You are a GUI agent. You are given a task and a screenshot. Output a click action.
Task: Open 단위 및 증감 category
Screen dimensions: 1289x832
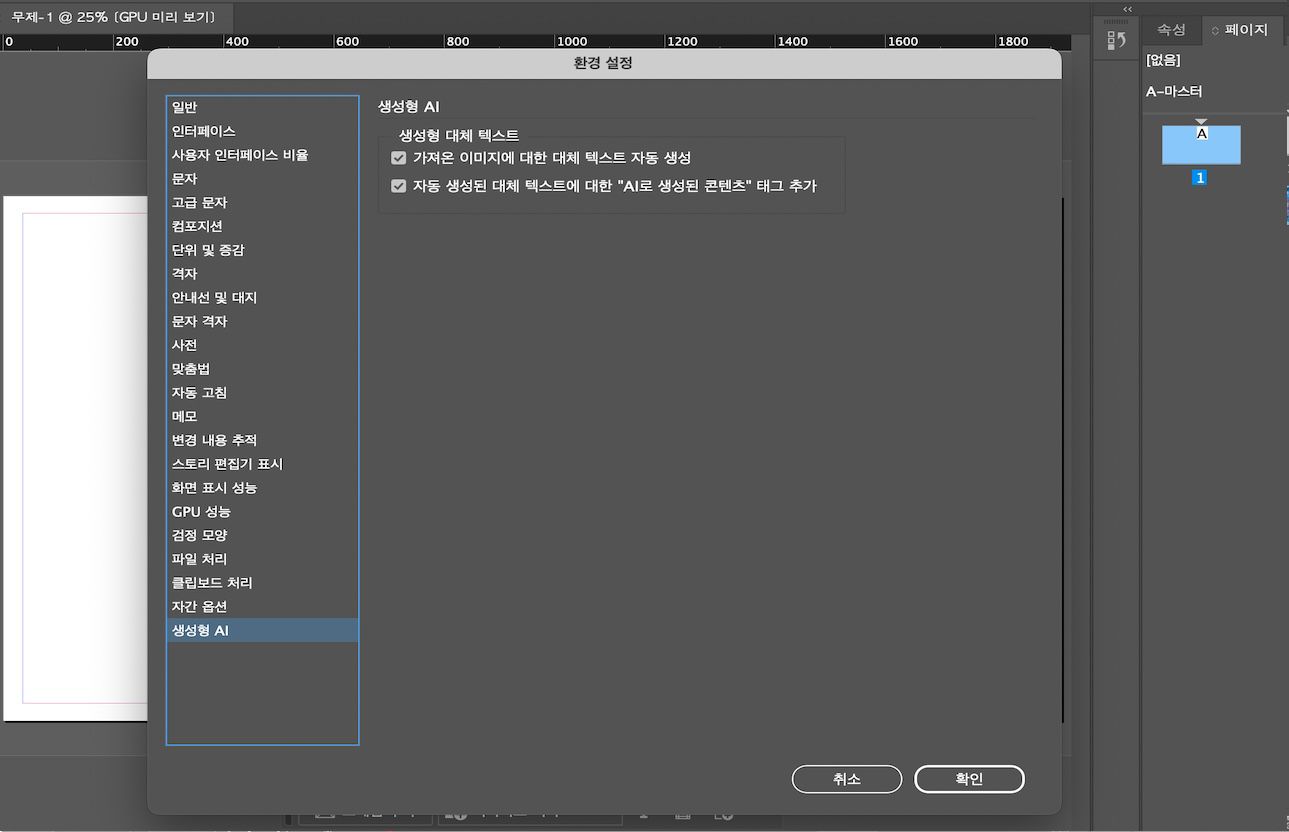(x=262, y=250)
